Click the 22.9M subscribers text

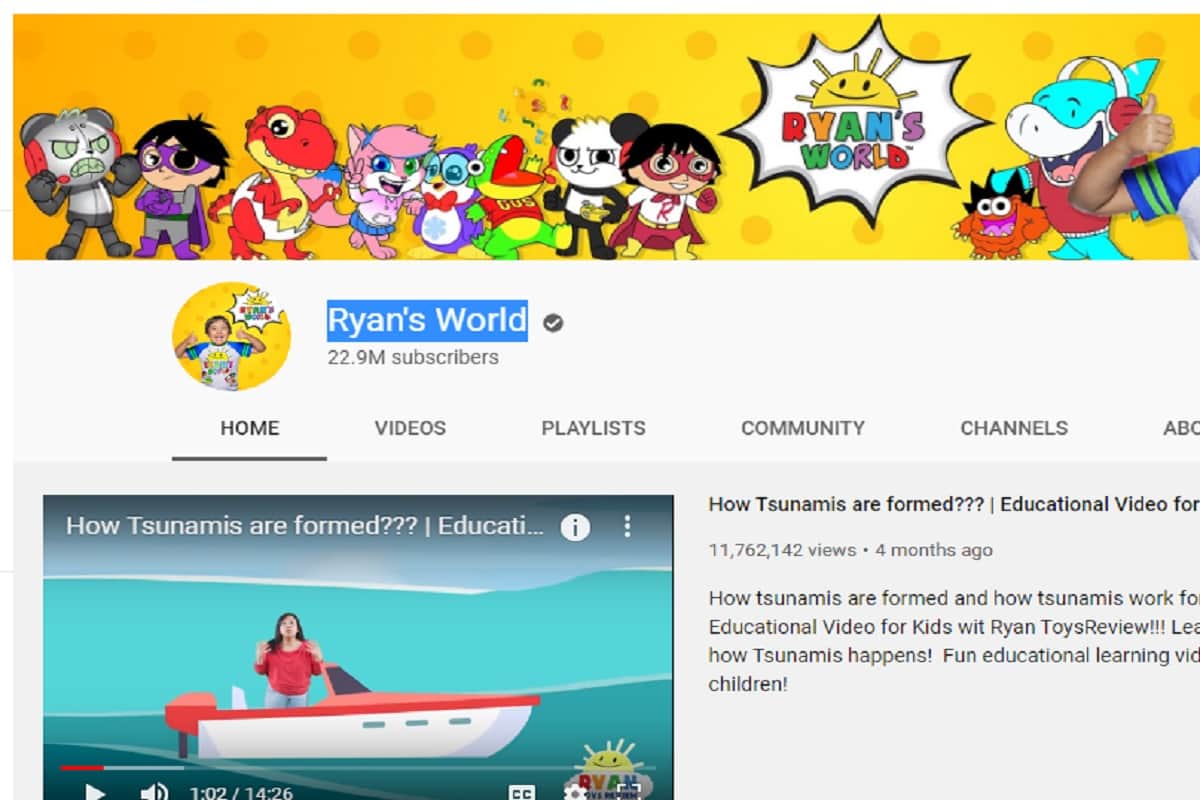(x=413, y=357)
